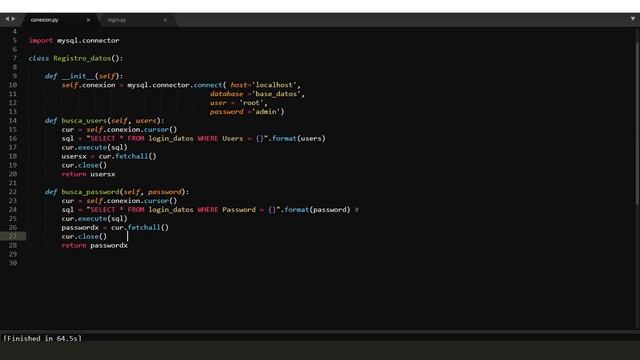
Task: Click the 'def __init__(self):' line
Action: click(84, 76)
